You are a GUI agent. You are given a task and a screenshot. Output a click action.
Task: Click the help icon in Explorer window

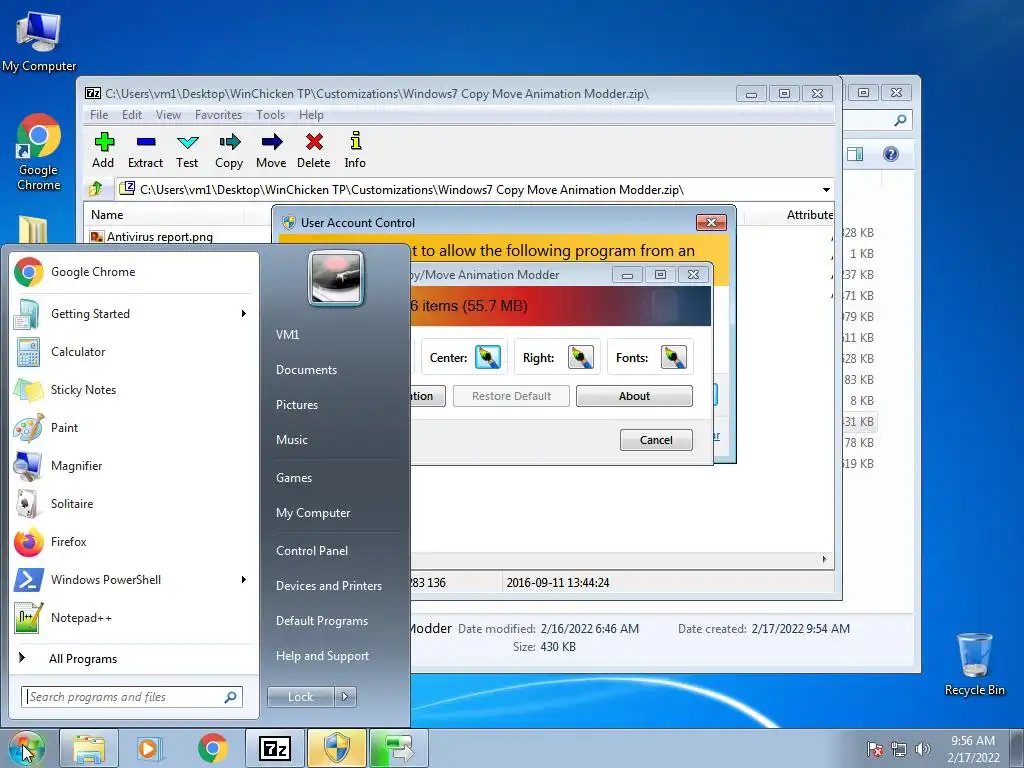tap(891, 154)
